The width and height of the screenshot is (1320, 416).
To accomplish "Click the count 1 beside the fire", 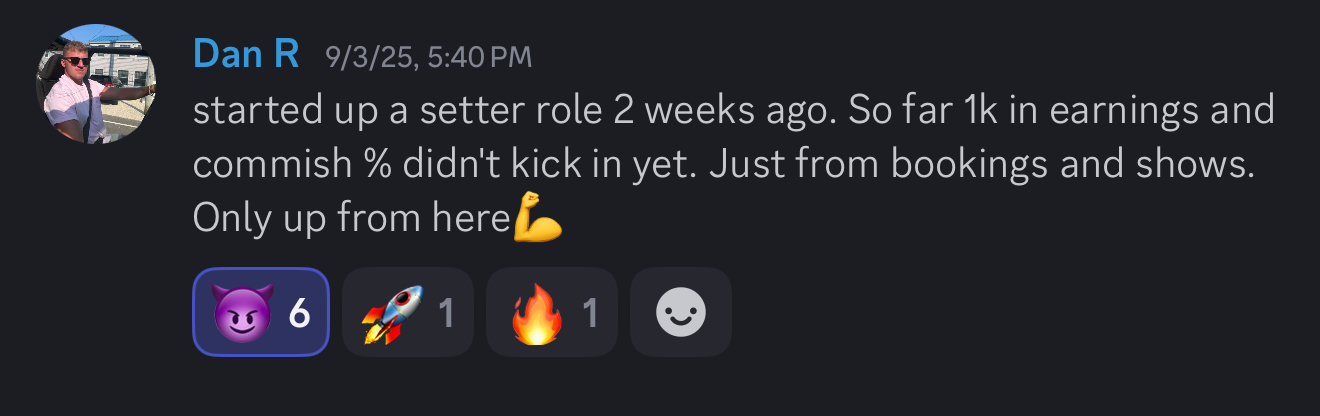I will coord(591,313).
